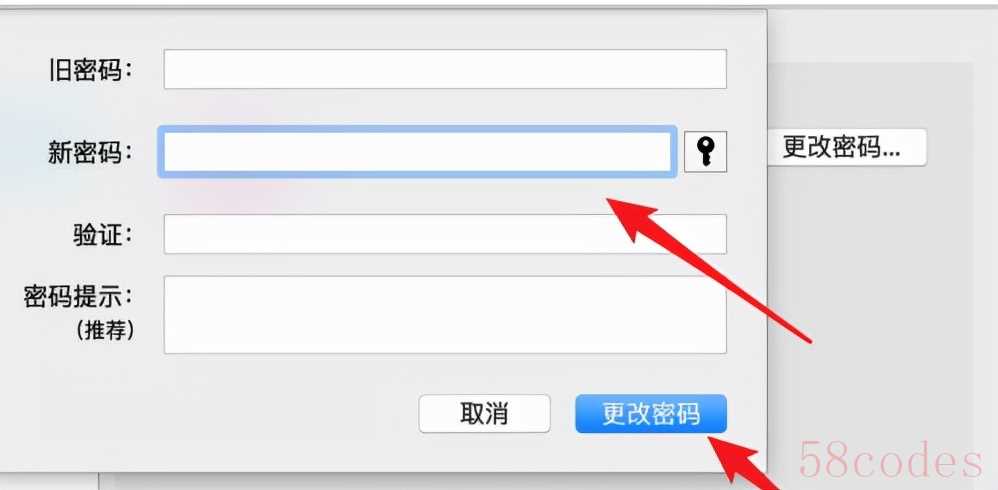Open the password assistant key icon
Viewport: 998px width, 490px height.
[705, 151]
